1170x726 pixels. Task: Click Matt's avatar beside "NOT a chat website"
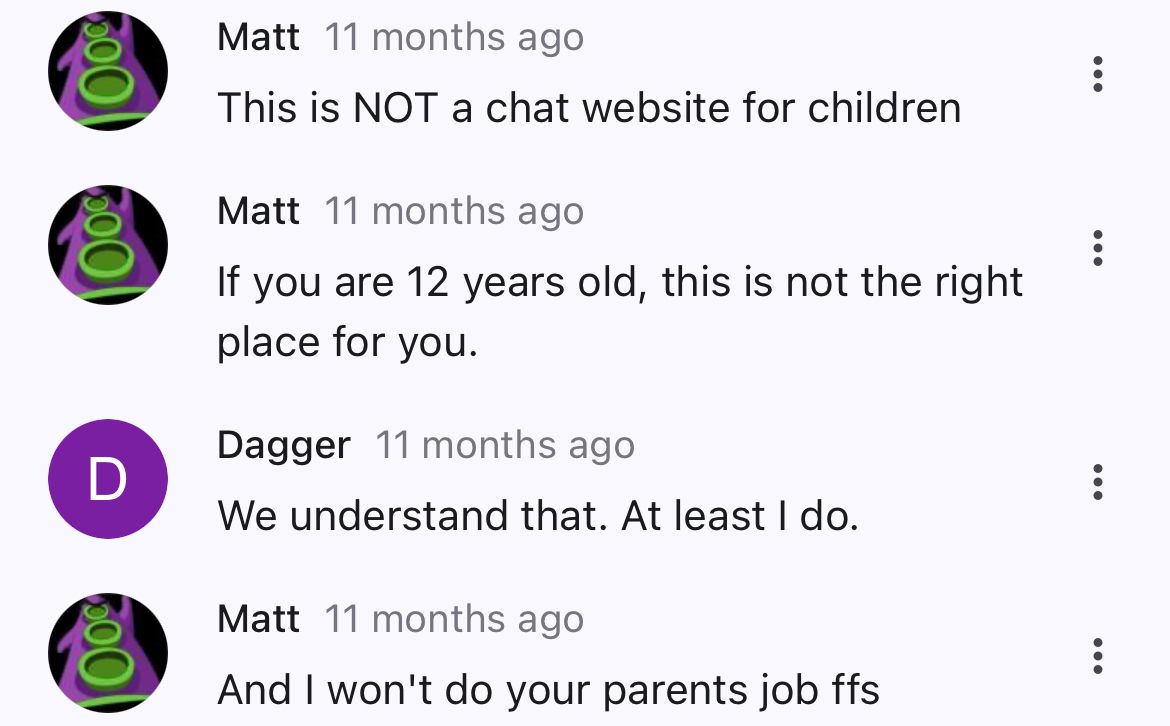tap(108, 71)
